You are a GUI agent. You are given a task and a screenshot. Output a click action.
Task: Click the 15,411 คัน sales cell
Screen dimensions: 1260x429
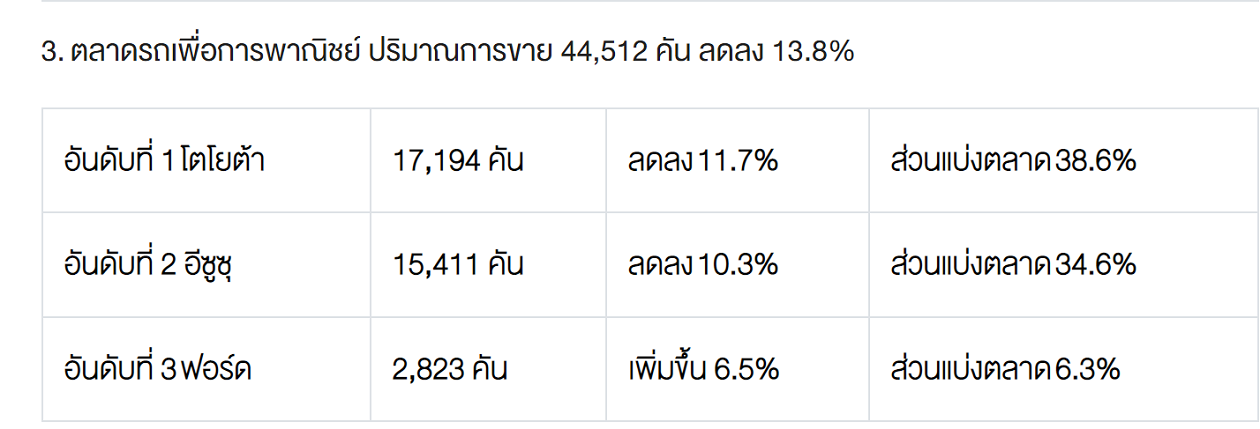tap(458, 265)
